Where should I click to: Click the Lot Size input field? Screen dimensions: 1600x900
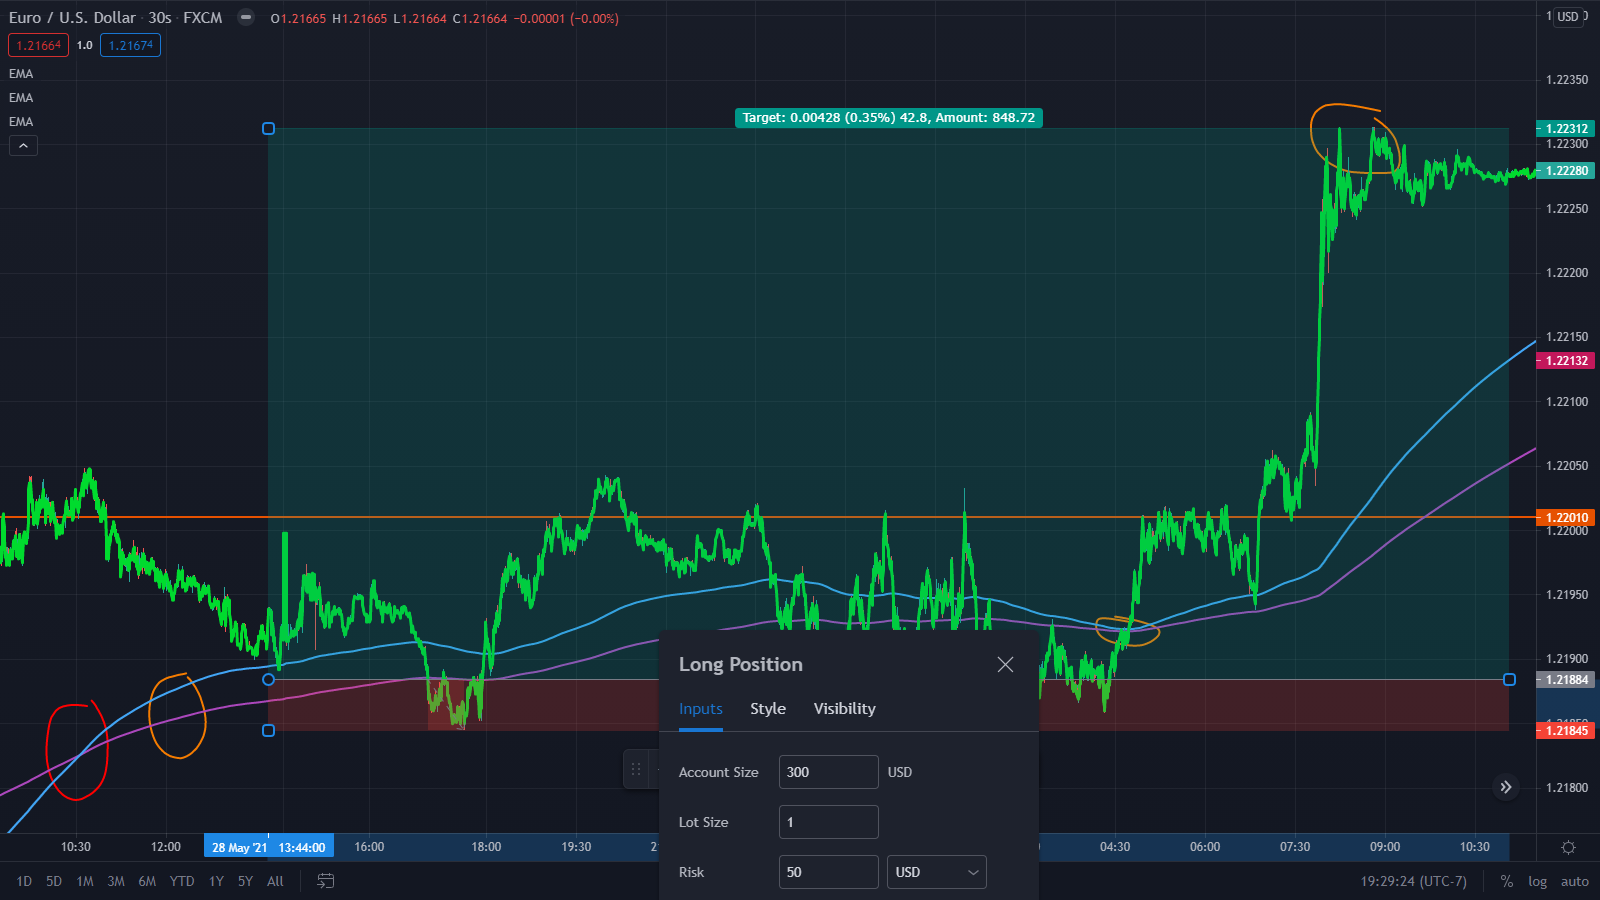[828, 822]
